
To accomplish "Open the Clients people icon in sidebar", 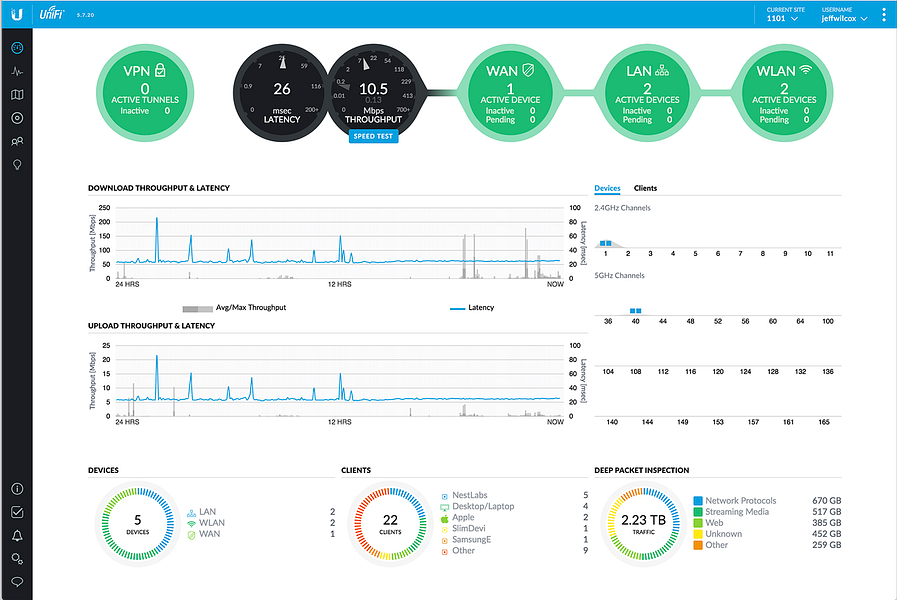I will pos(17,141).
